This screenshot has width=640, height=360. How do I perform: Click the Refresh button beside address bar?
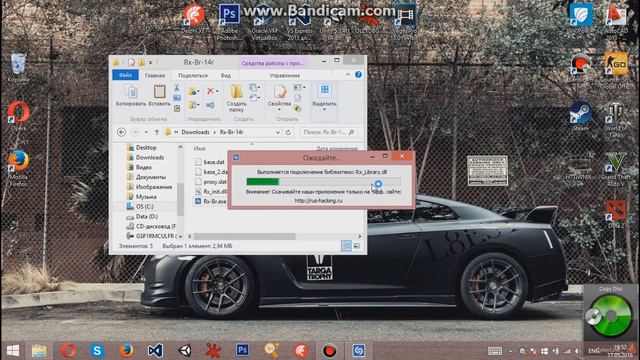[288, 132]
